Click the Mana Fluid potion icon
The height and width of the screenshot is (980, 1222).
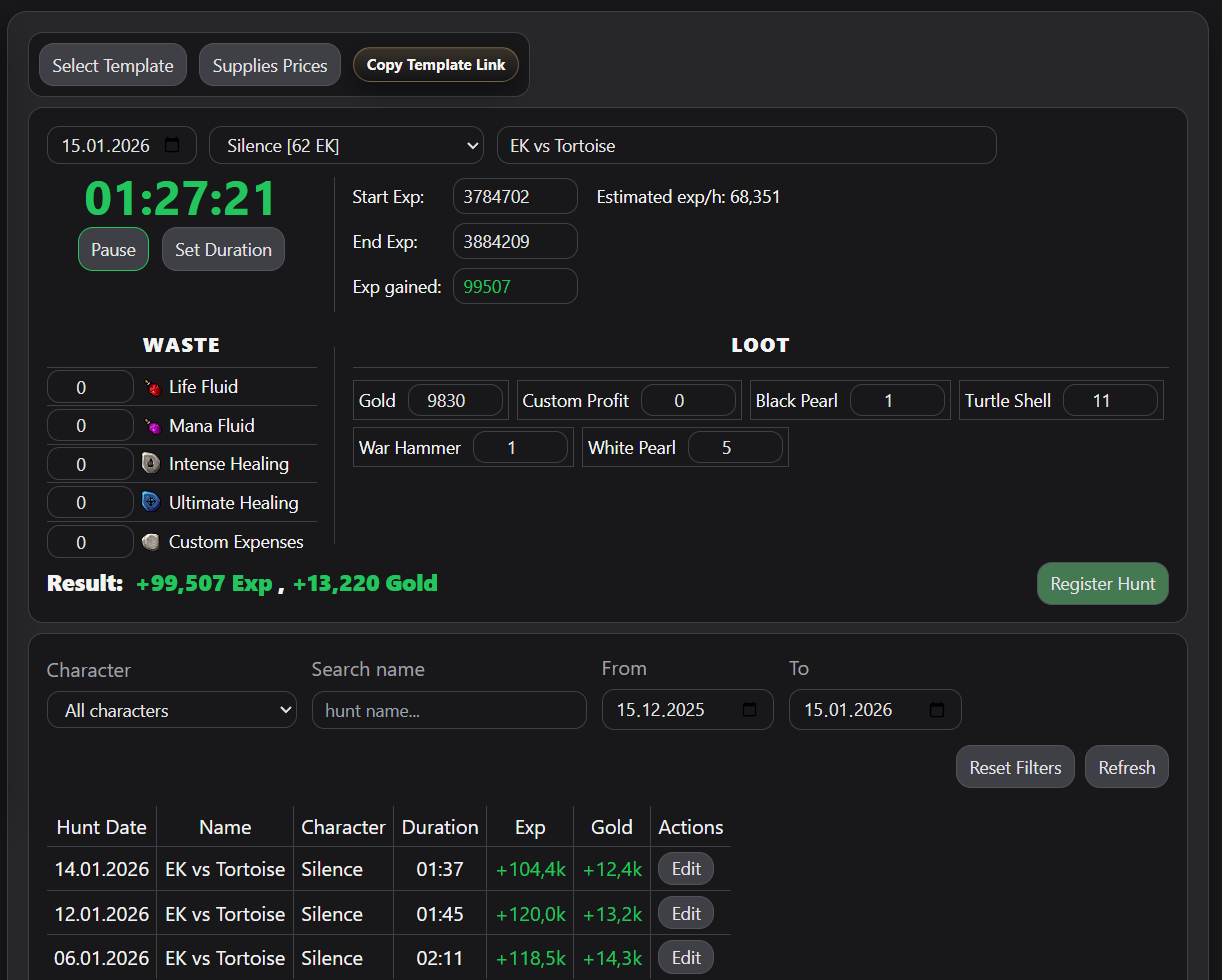(x=152, y=426)
